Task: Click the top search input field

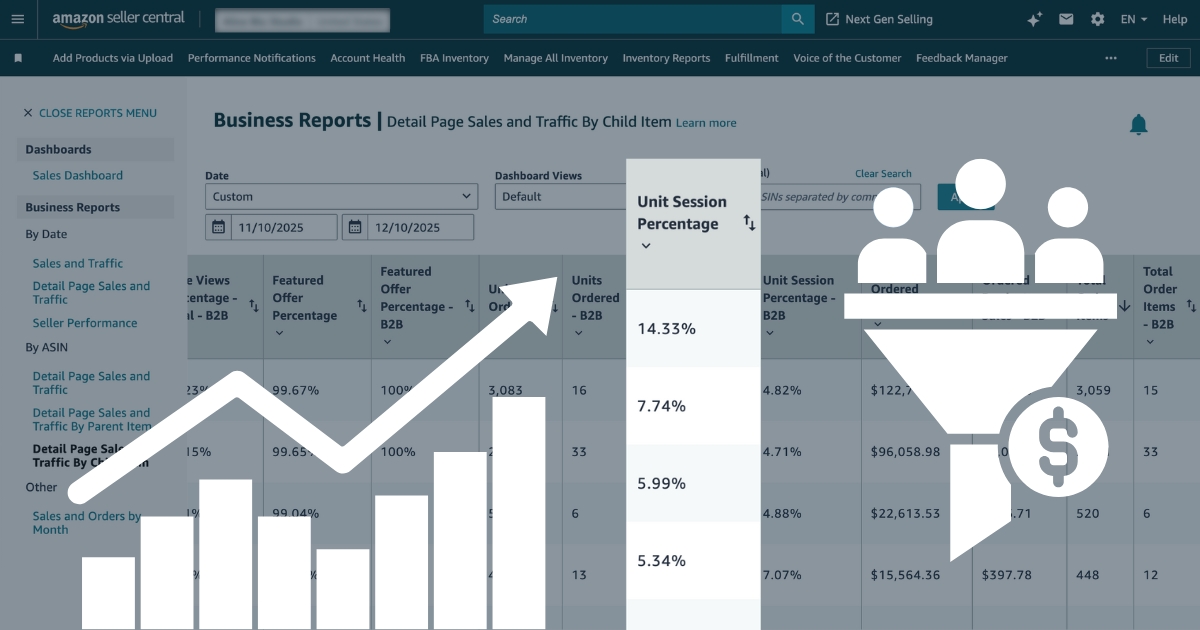Action: coord(632,19)
